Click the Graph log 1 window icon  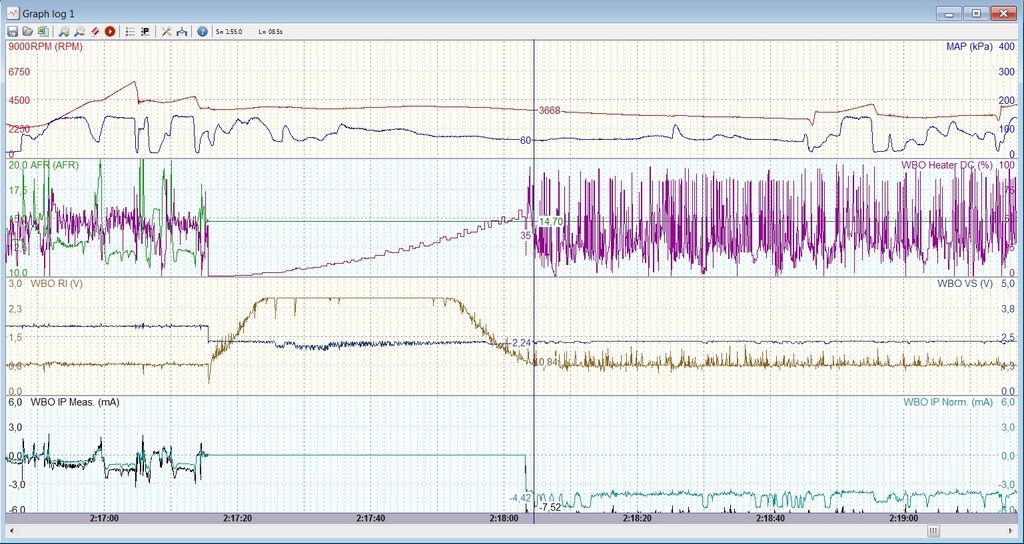[12, 13]
